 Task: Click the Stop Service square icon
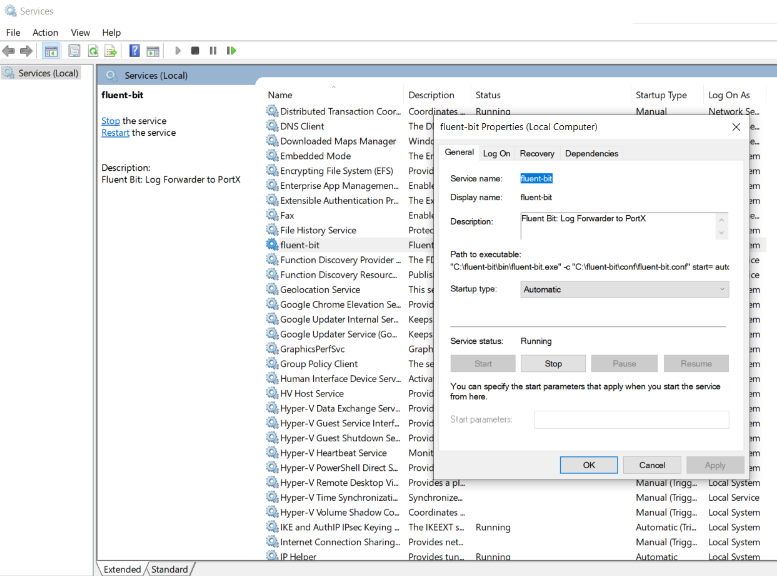pyautogui.click(x=195, y=51)
